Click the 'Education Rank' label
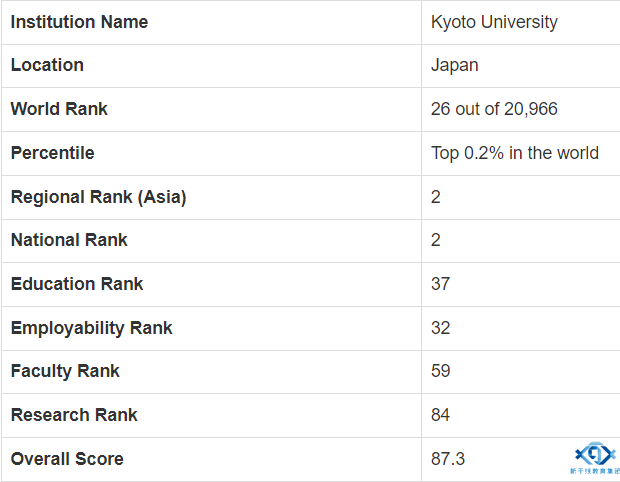The height and width of the screenshot is (482, 620). (x=77, y=284)
